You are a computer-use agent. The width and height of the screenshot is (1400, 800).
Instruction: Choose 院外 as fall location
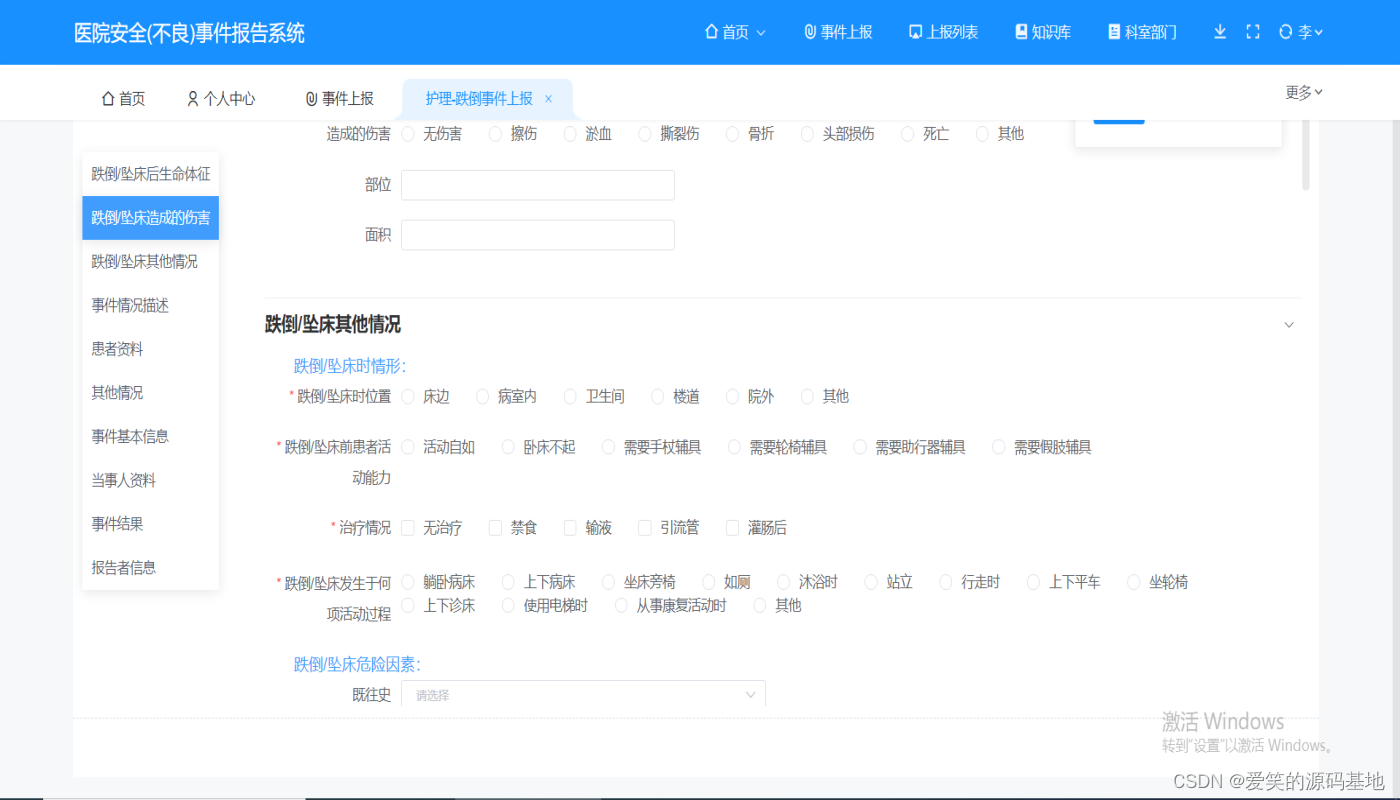click(x=733, y=397)
